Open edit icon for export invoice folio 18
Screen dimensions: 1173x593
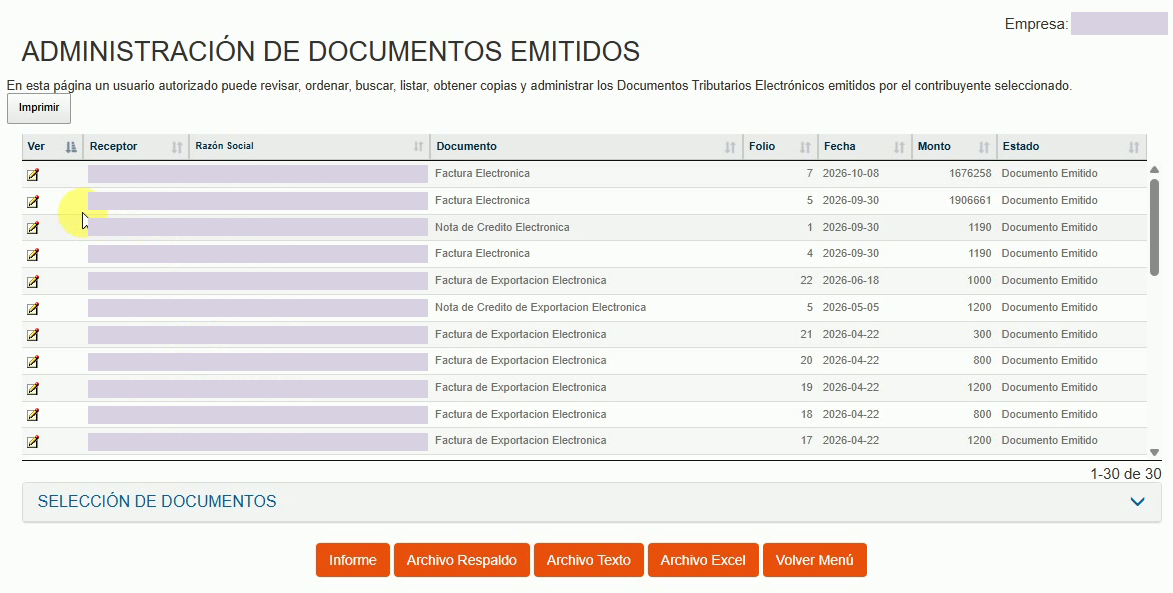coord(33,414)
